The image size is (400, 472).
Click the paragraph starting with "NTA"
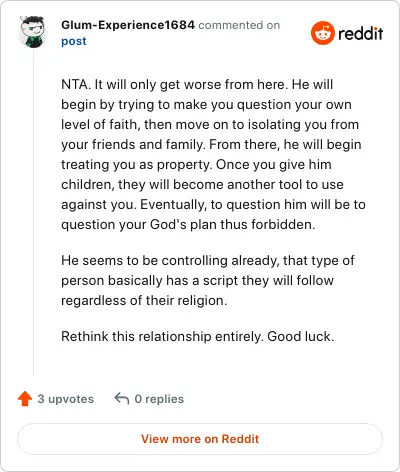point(213,154)
